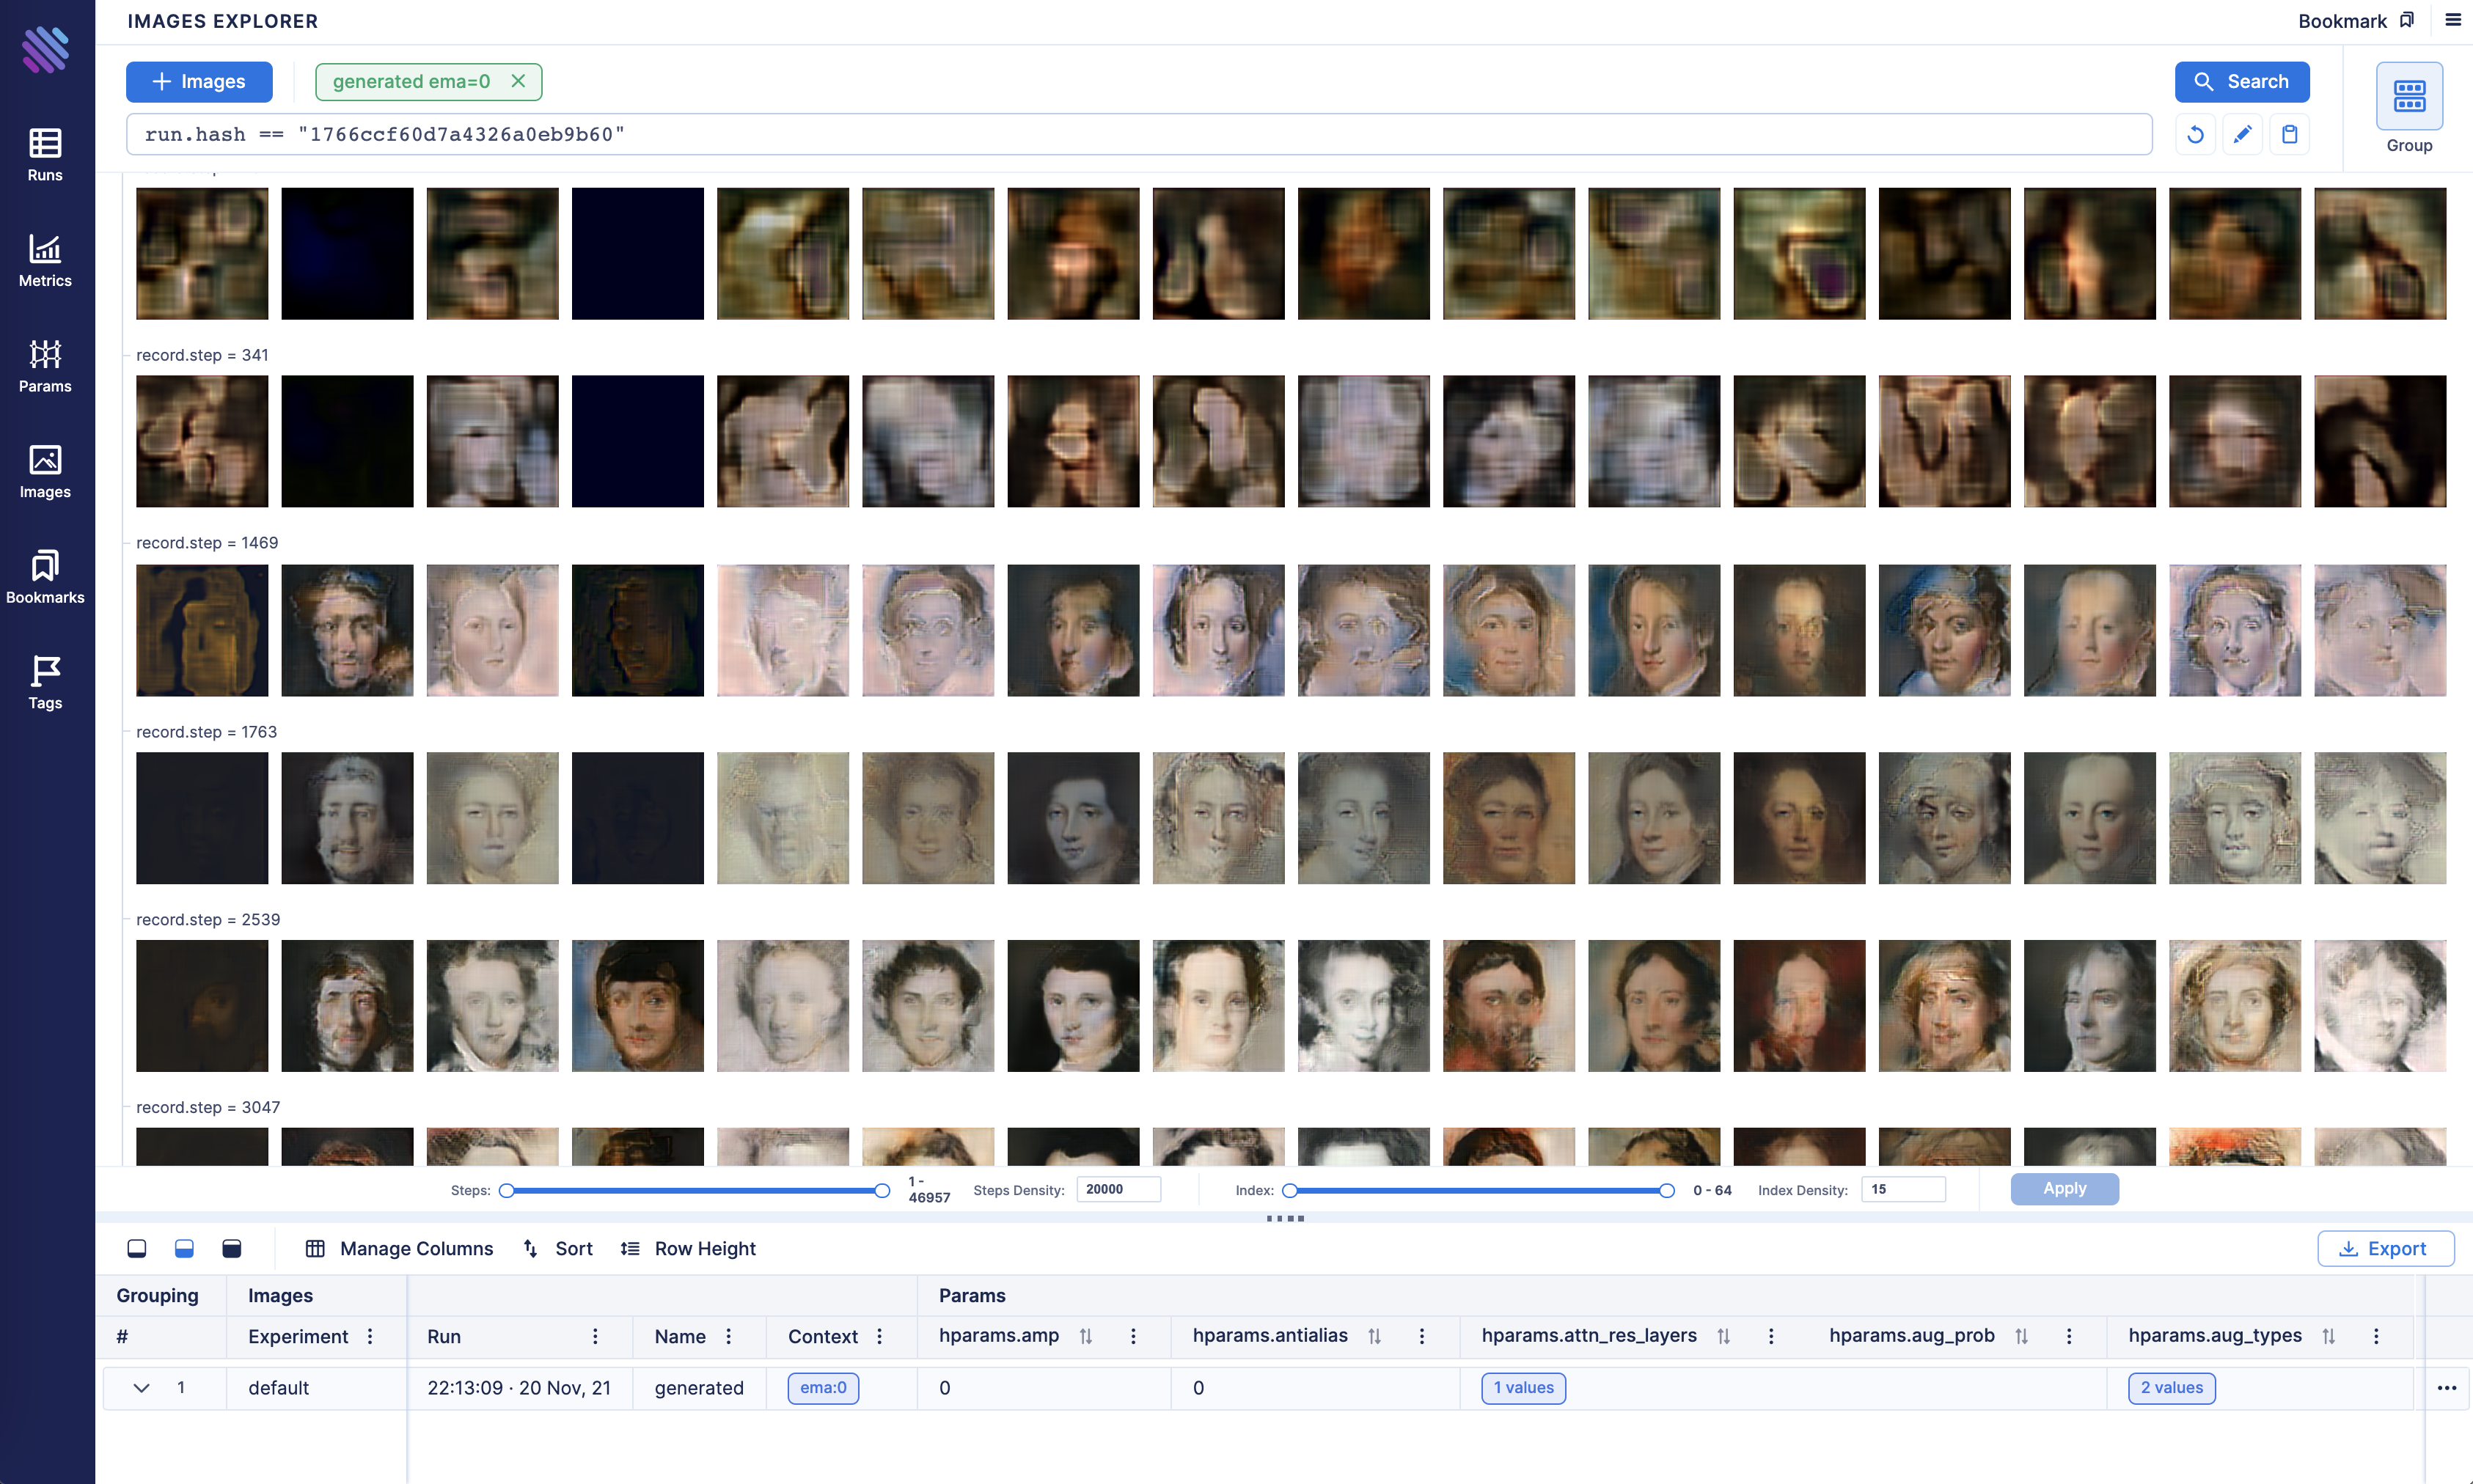Click the pencil edit query icon
The height and width of the screenshot is (1484, 2473).
click(2242, 134)
